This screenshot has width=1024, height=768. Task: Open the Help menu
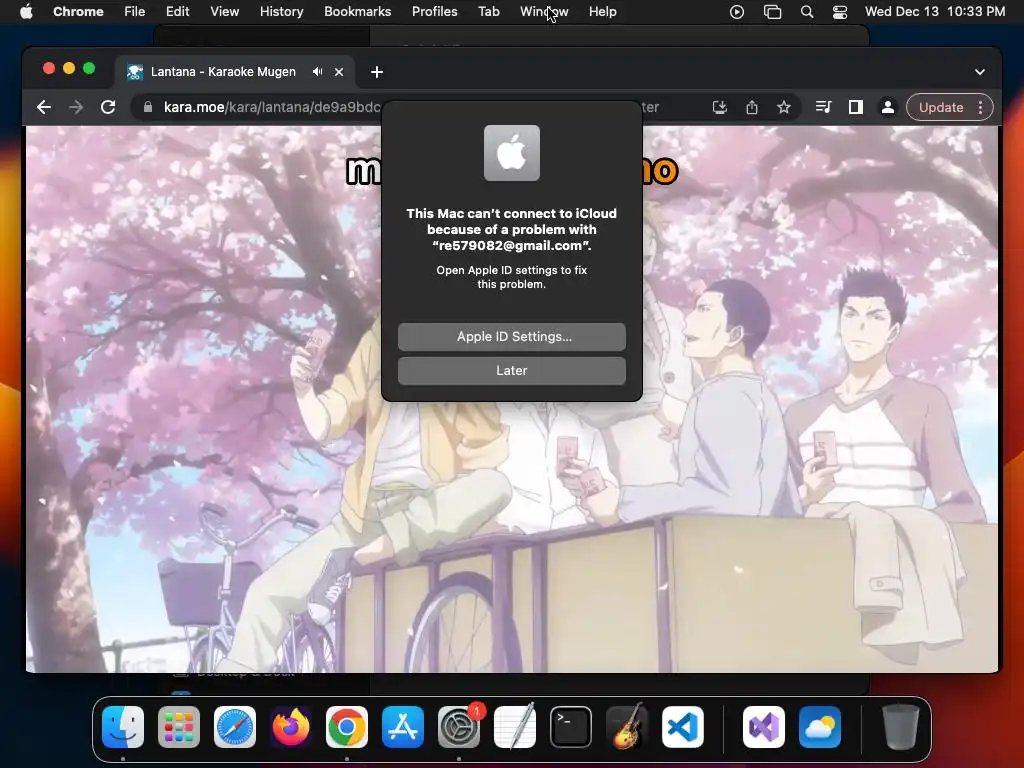coord(602,12)
